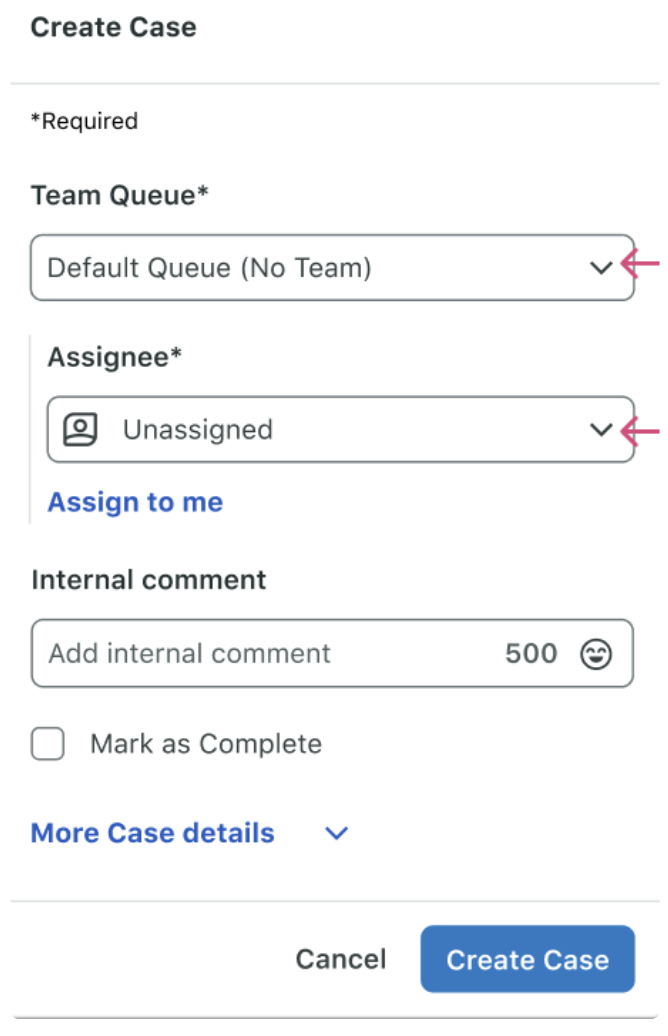Screen dimensions: 668x1036
Task: Click the Assignee dropdown chevron arrow
Action: [600, 430]
